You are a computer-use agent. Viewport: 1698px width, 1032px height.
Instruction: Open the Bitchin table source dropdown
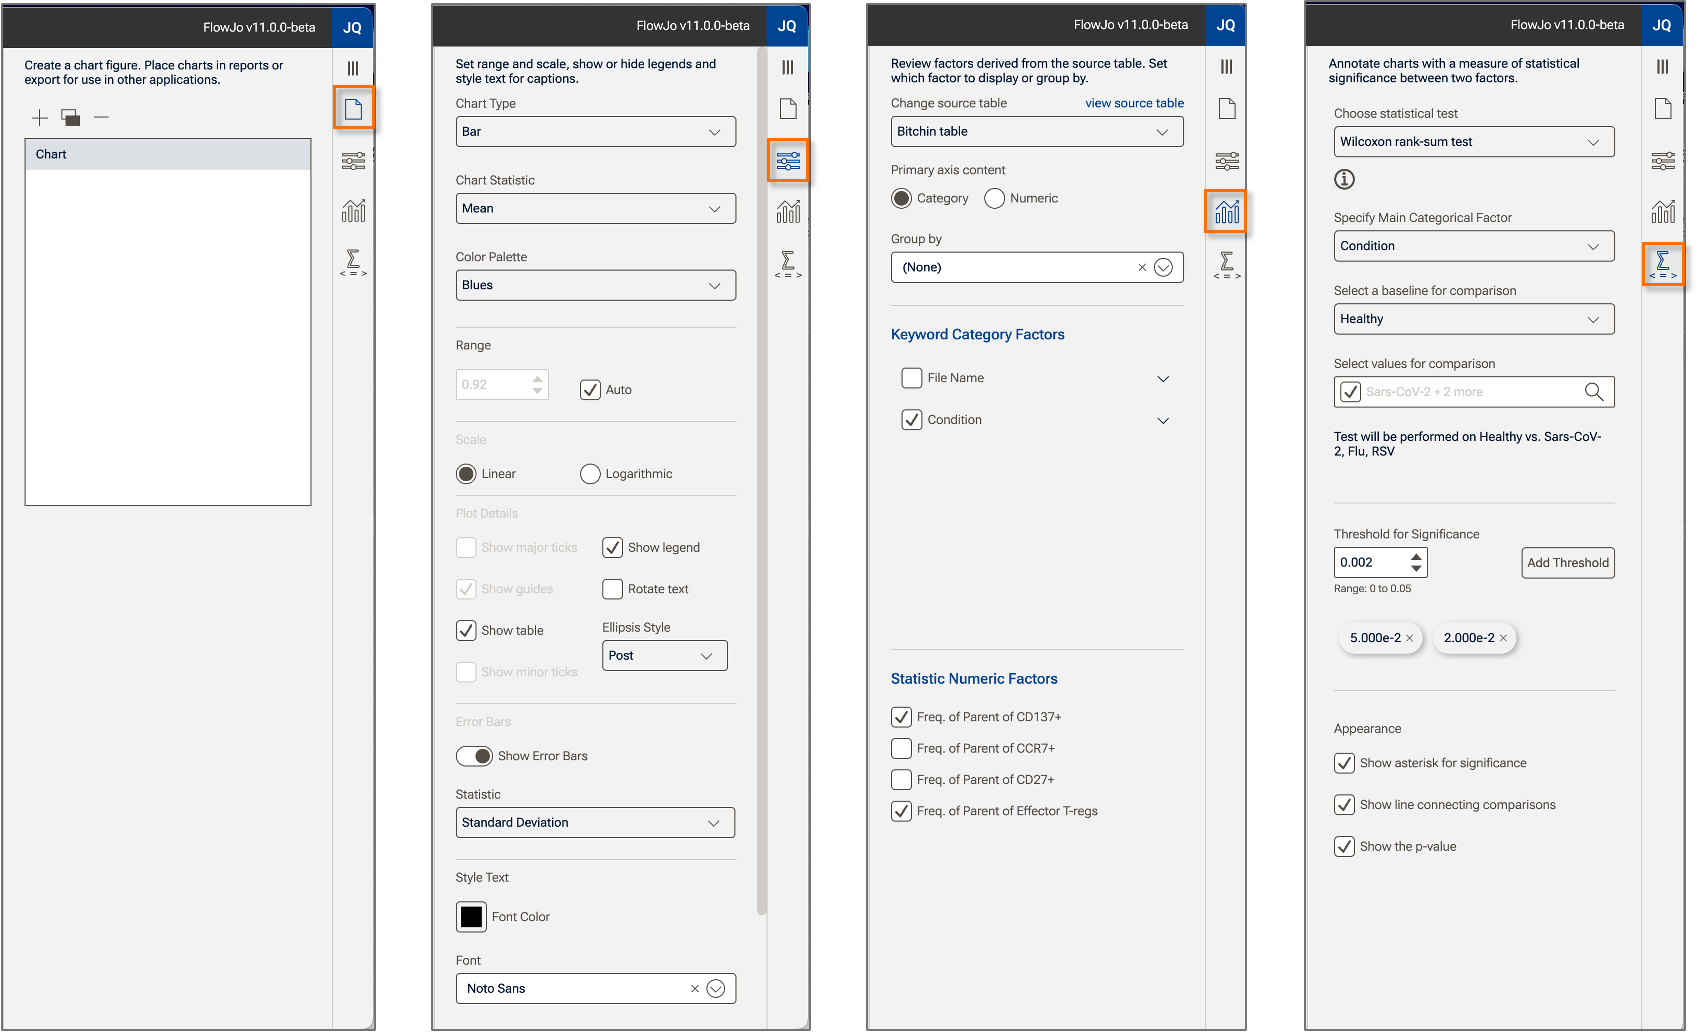1037,132
